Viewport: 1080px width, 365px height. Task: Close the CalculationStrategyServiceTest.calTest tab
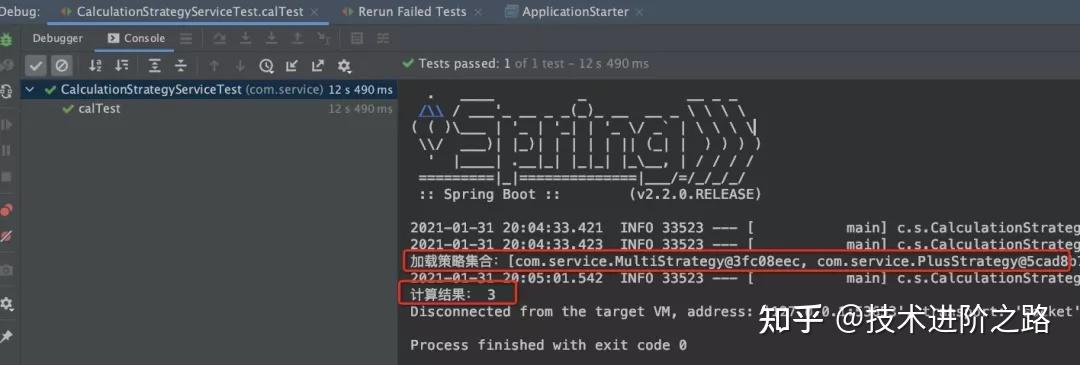coord(315,12)
